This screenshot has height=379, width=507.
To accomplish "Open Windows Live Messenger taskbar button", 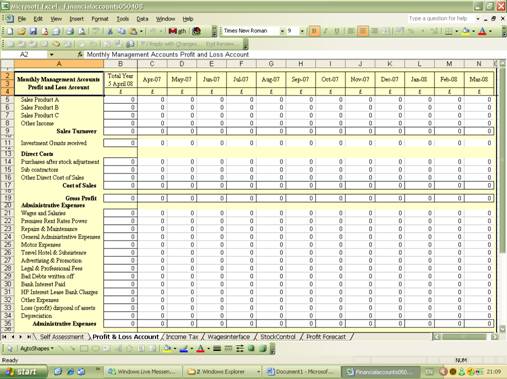I will tap(143, 371).
